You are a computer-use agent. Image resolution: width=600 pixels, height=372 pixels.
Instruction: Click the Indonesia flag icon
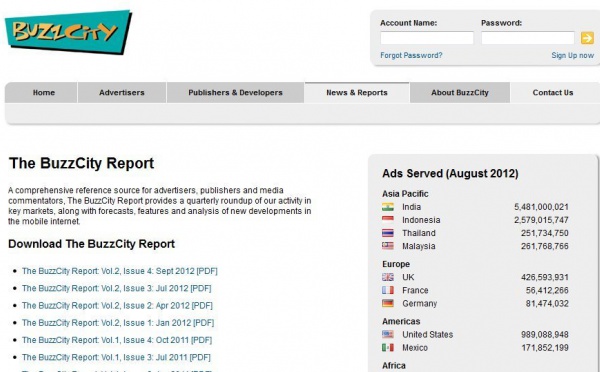(x=388, y=220)
